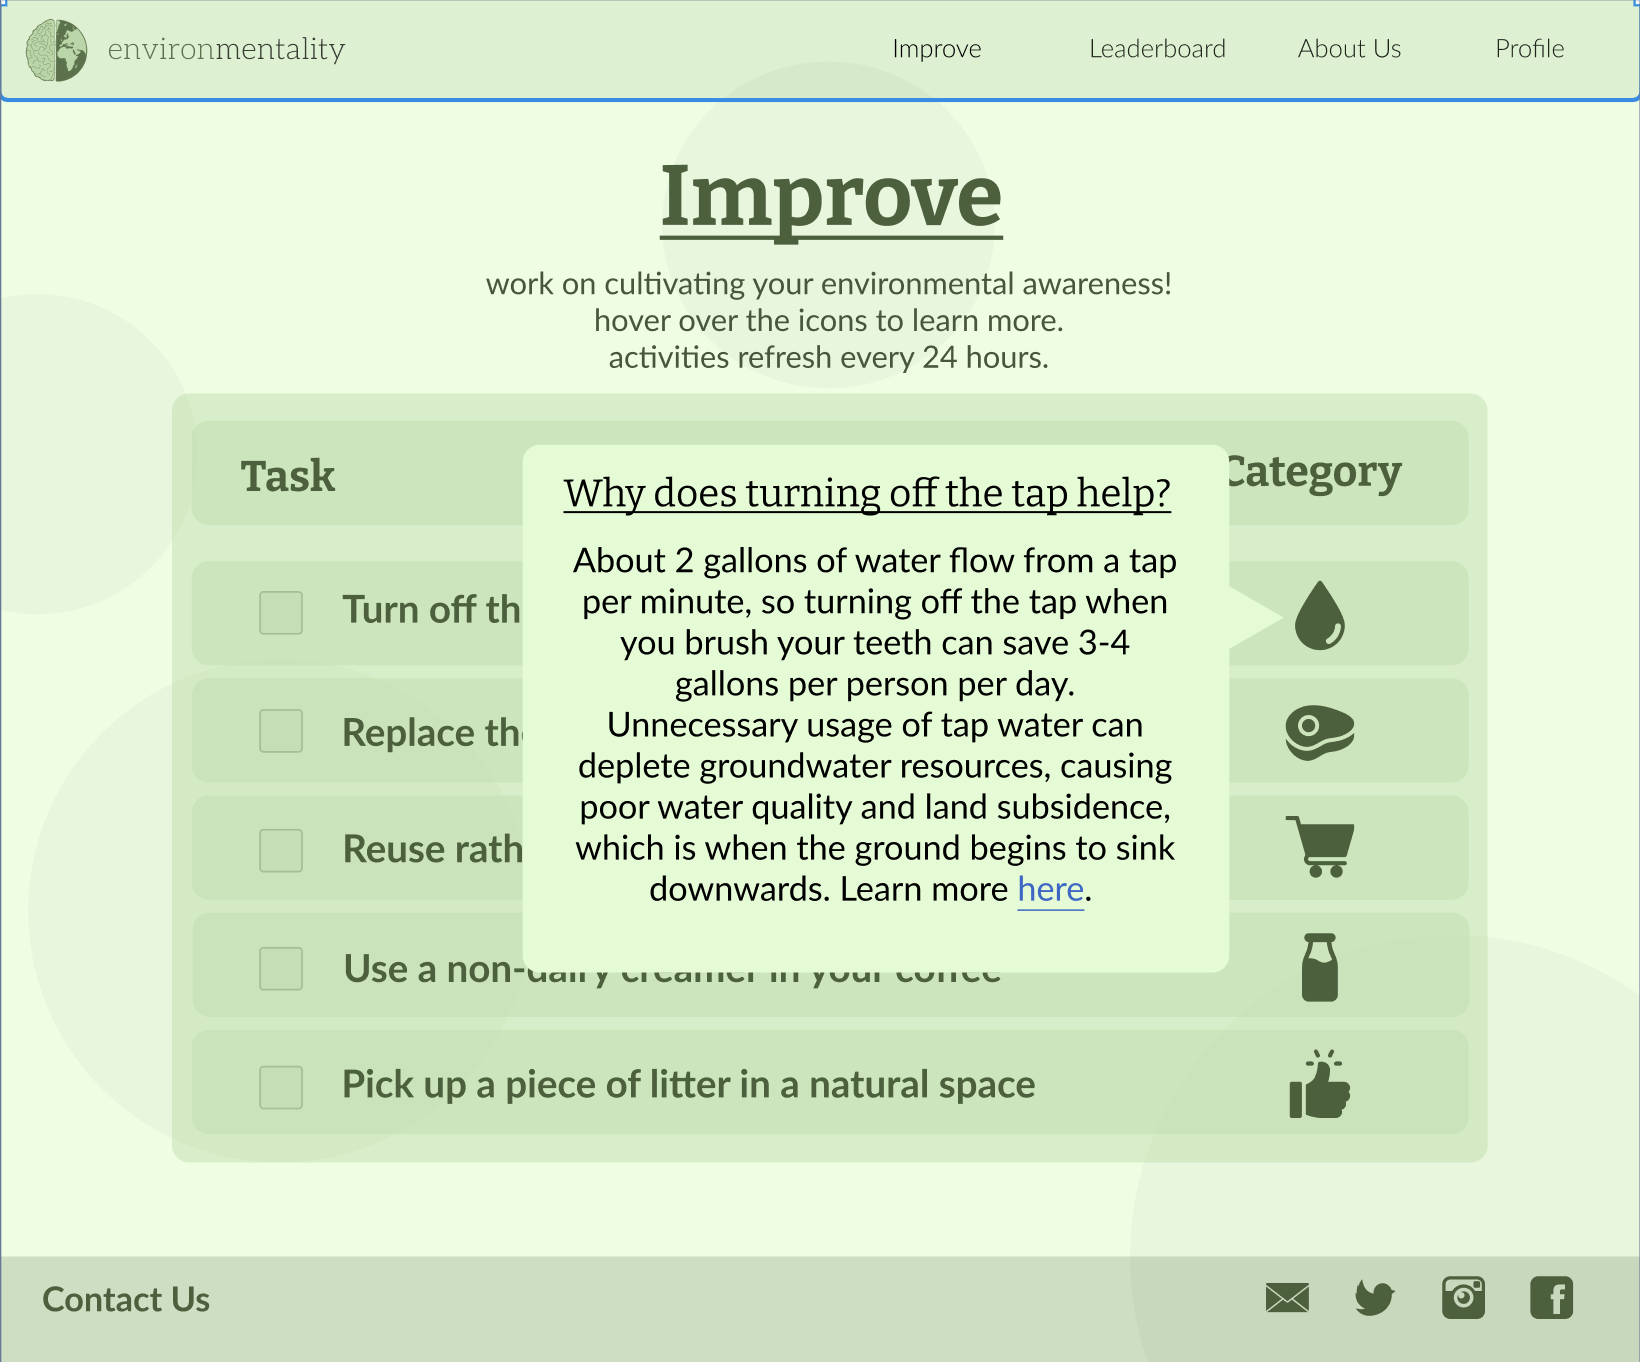Image resolution: width=1640 pixels, height=1362 pixels.
Task: Open the Instagram camera icon in footer
Action: 1463,1298
